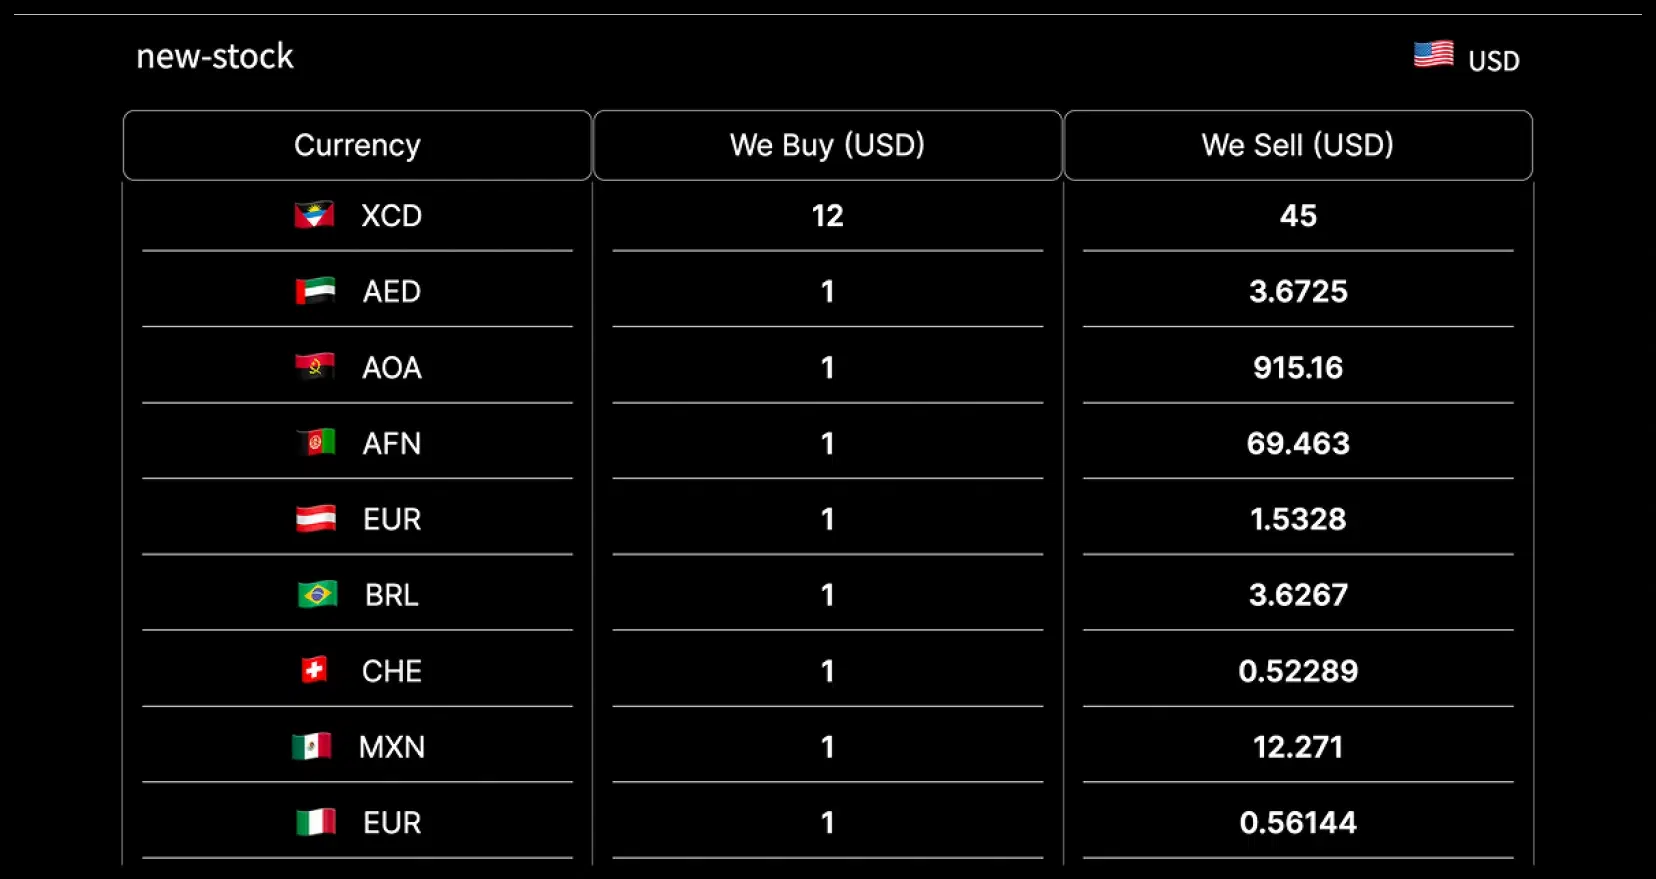The height and width of the screenshot is (879, 1656).
Task: Click the Angola flag beside AOA
Action: [315, 367]
